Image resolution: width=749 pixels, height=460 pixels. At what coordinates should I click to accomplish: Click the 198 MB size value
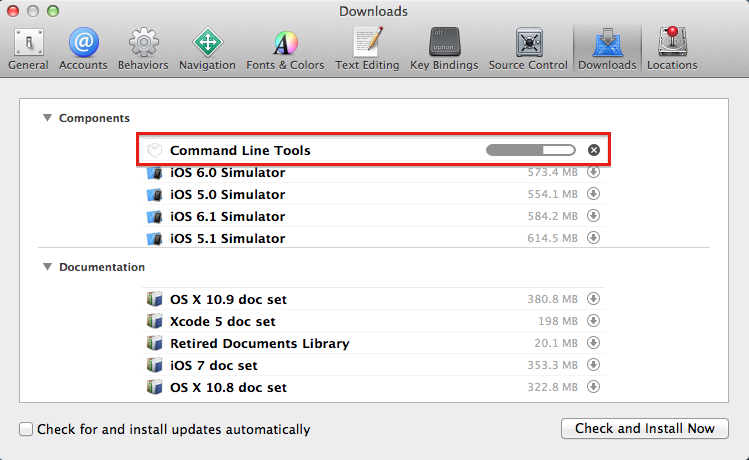tap(558, 321)
